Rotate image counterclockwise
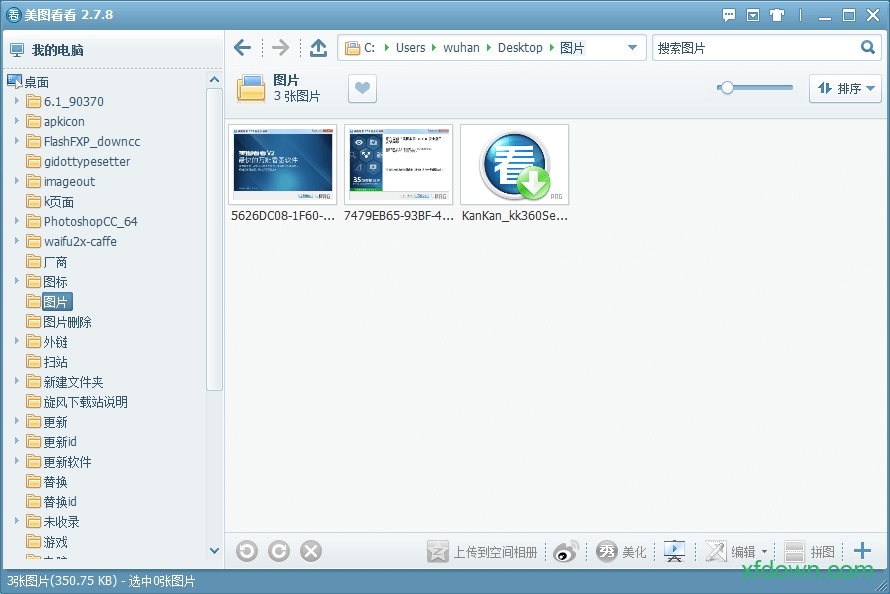This screenshot has height=594, width=890. pyautogui.click(x=246, y=551)
